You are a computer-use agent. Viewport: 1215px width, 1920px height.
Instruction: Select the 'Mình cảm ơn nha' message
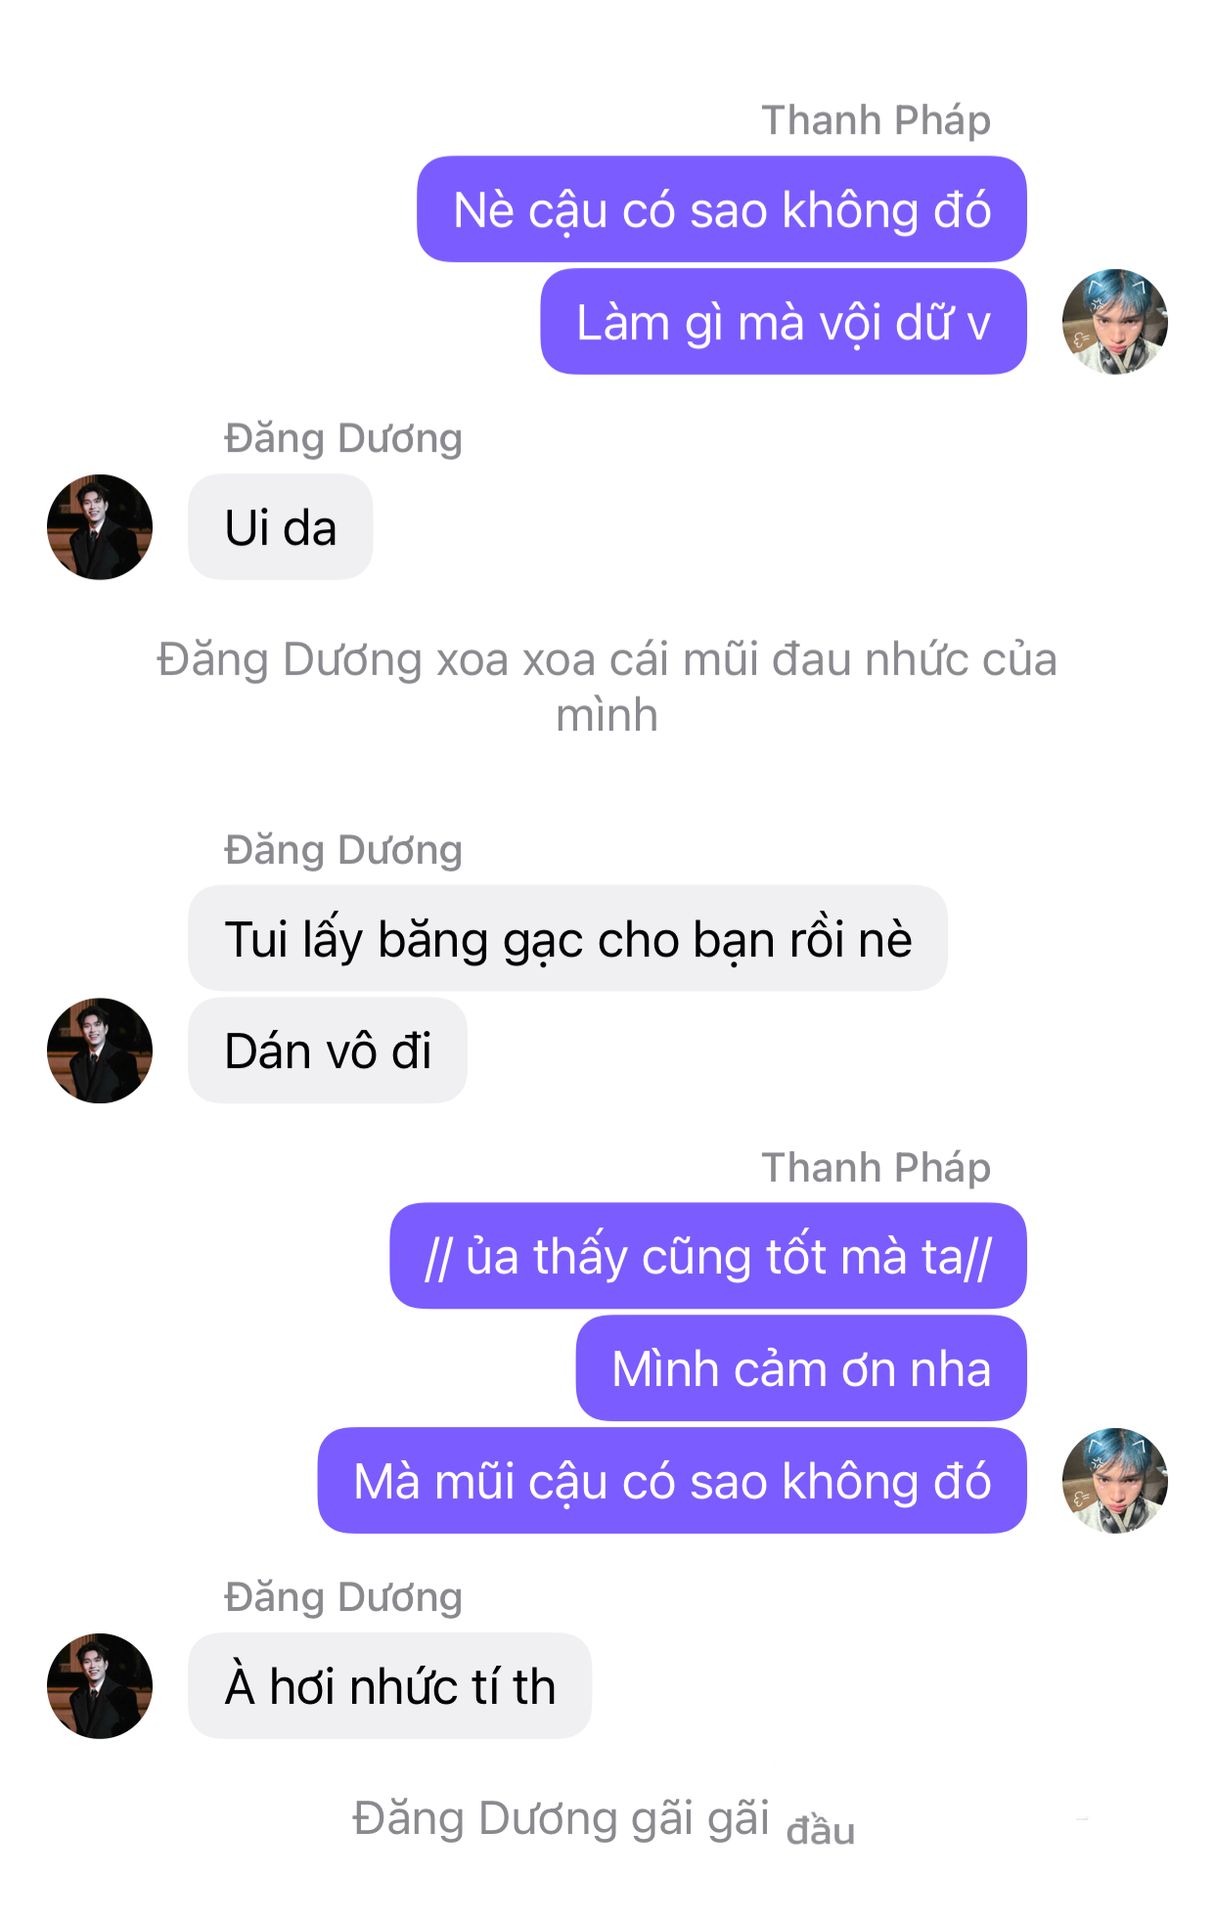click(801, 1368)
